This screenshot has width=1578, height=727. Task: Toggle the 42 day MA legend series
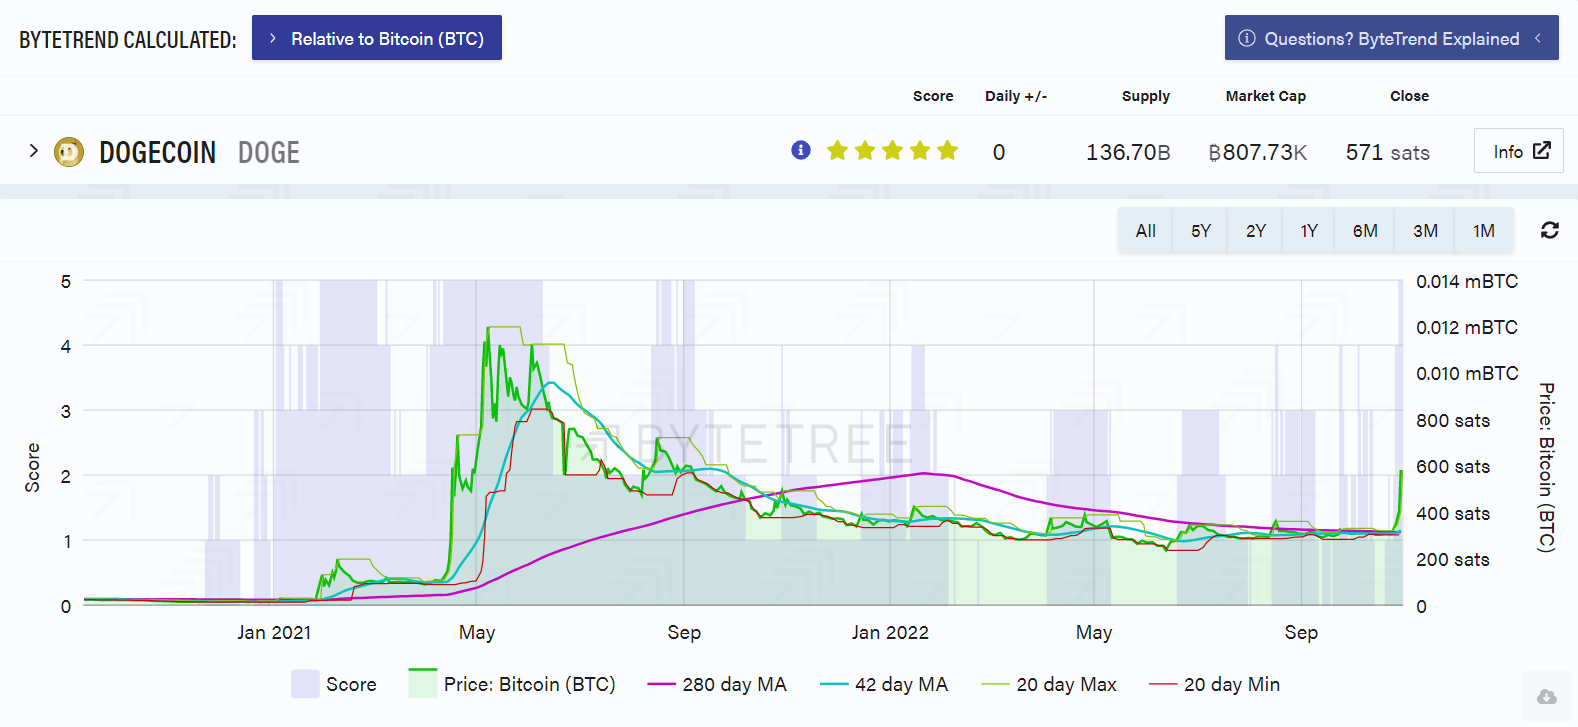[x=884, y=684]
